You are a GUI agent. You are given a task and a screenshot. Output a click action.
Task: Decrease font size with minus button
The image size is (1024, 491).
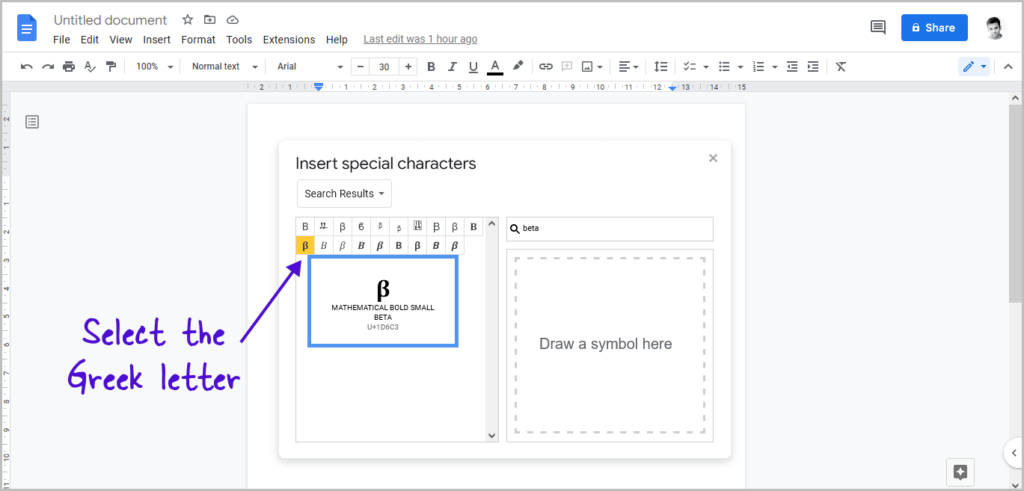coord(360,67)
